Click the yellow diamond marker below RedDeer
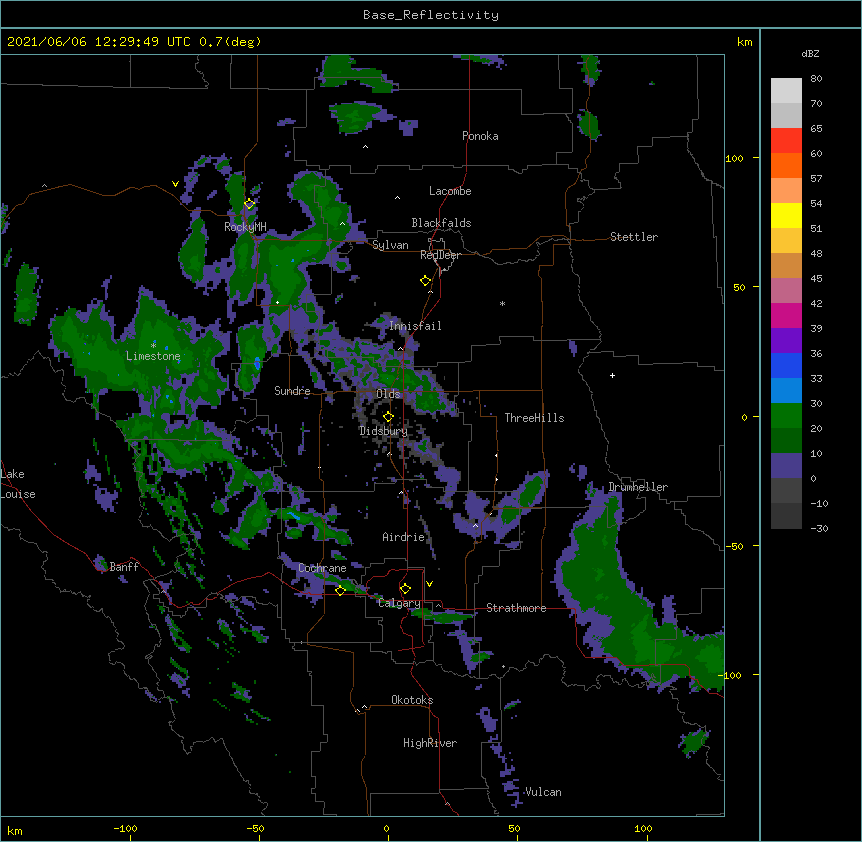The image size is (862, 842). 426,281
